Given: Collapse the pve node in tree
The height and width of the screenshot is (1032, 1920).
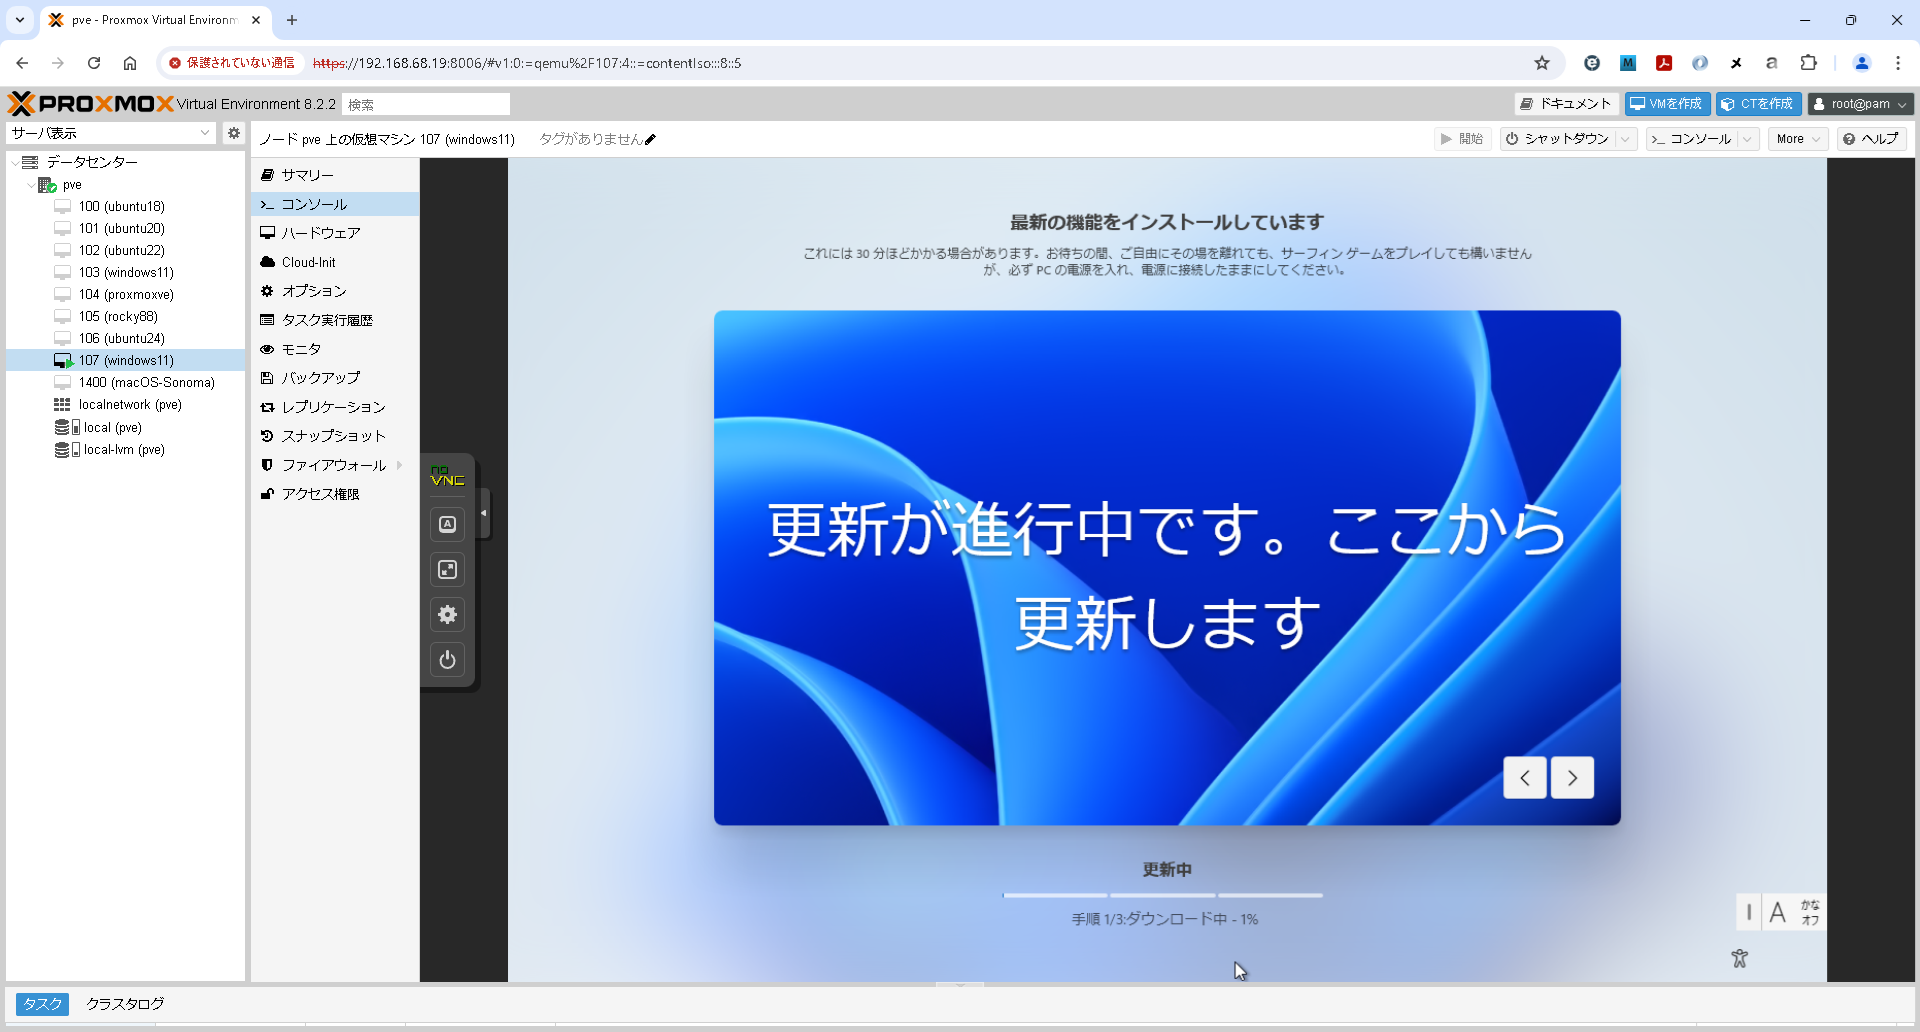Looking at the screenshot, I should pyautogui.click(x=31, y=185).
